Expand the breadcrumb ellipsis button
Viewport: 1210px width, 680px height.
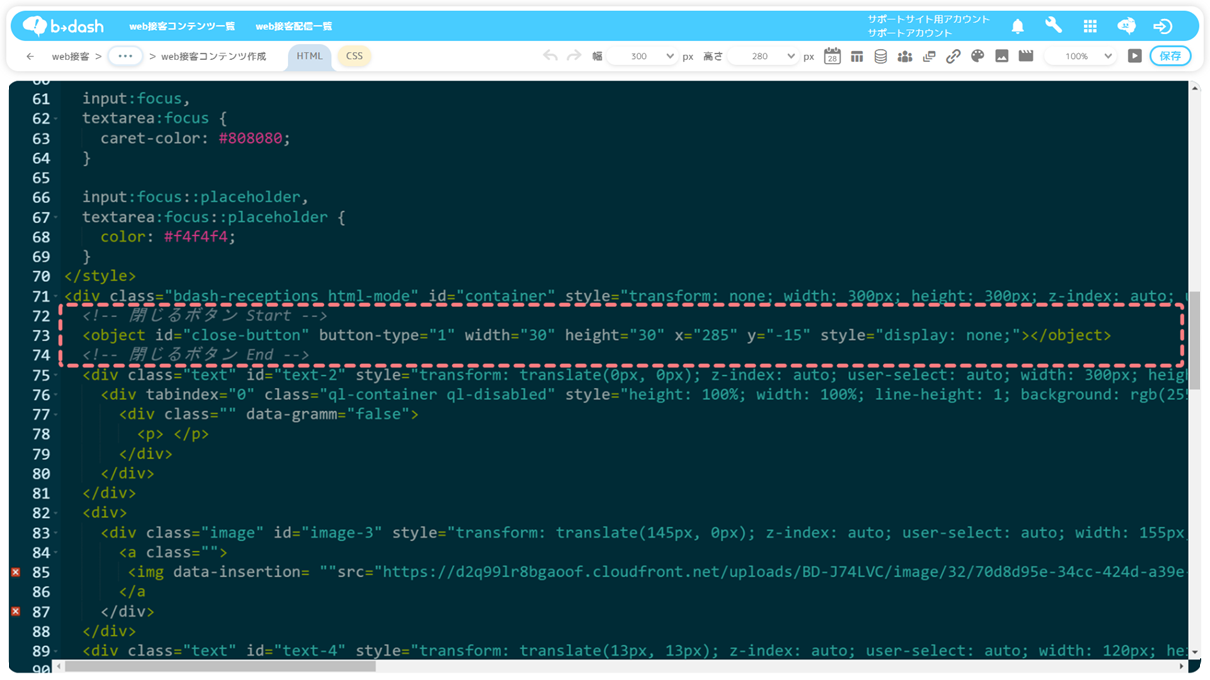point(125,56)
